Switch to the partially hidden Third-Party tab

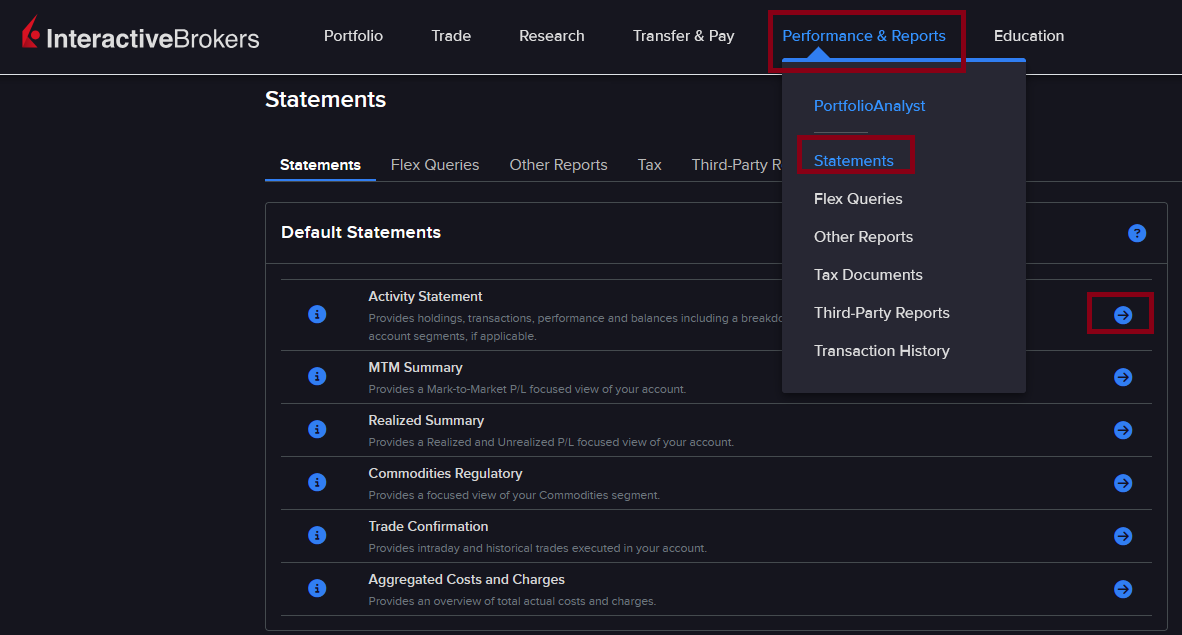coord(736,165)
